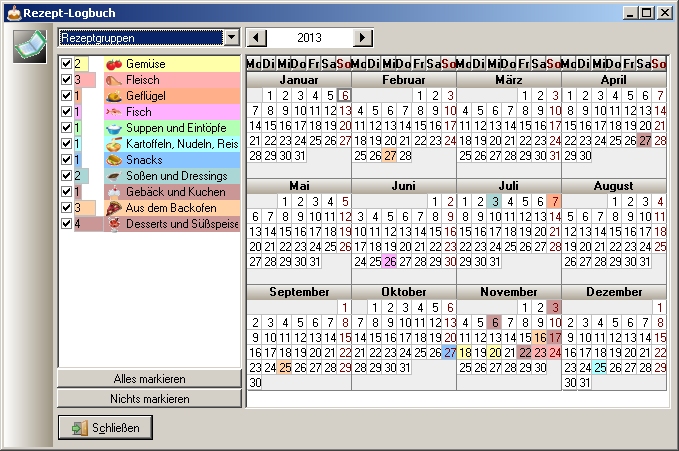
Task: Select the roast chicken Geflügel icon
Action: coord(113,96)
